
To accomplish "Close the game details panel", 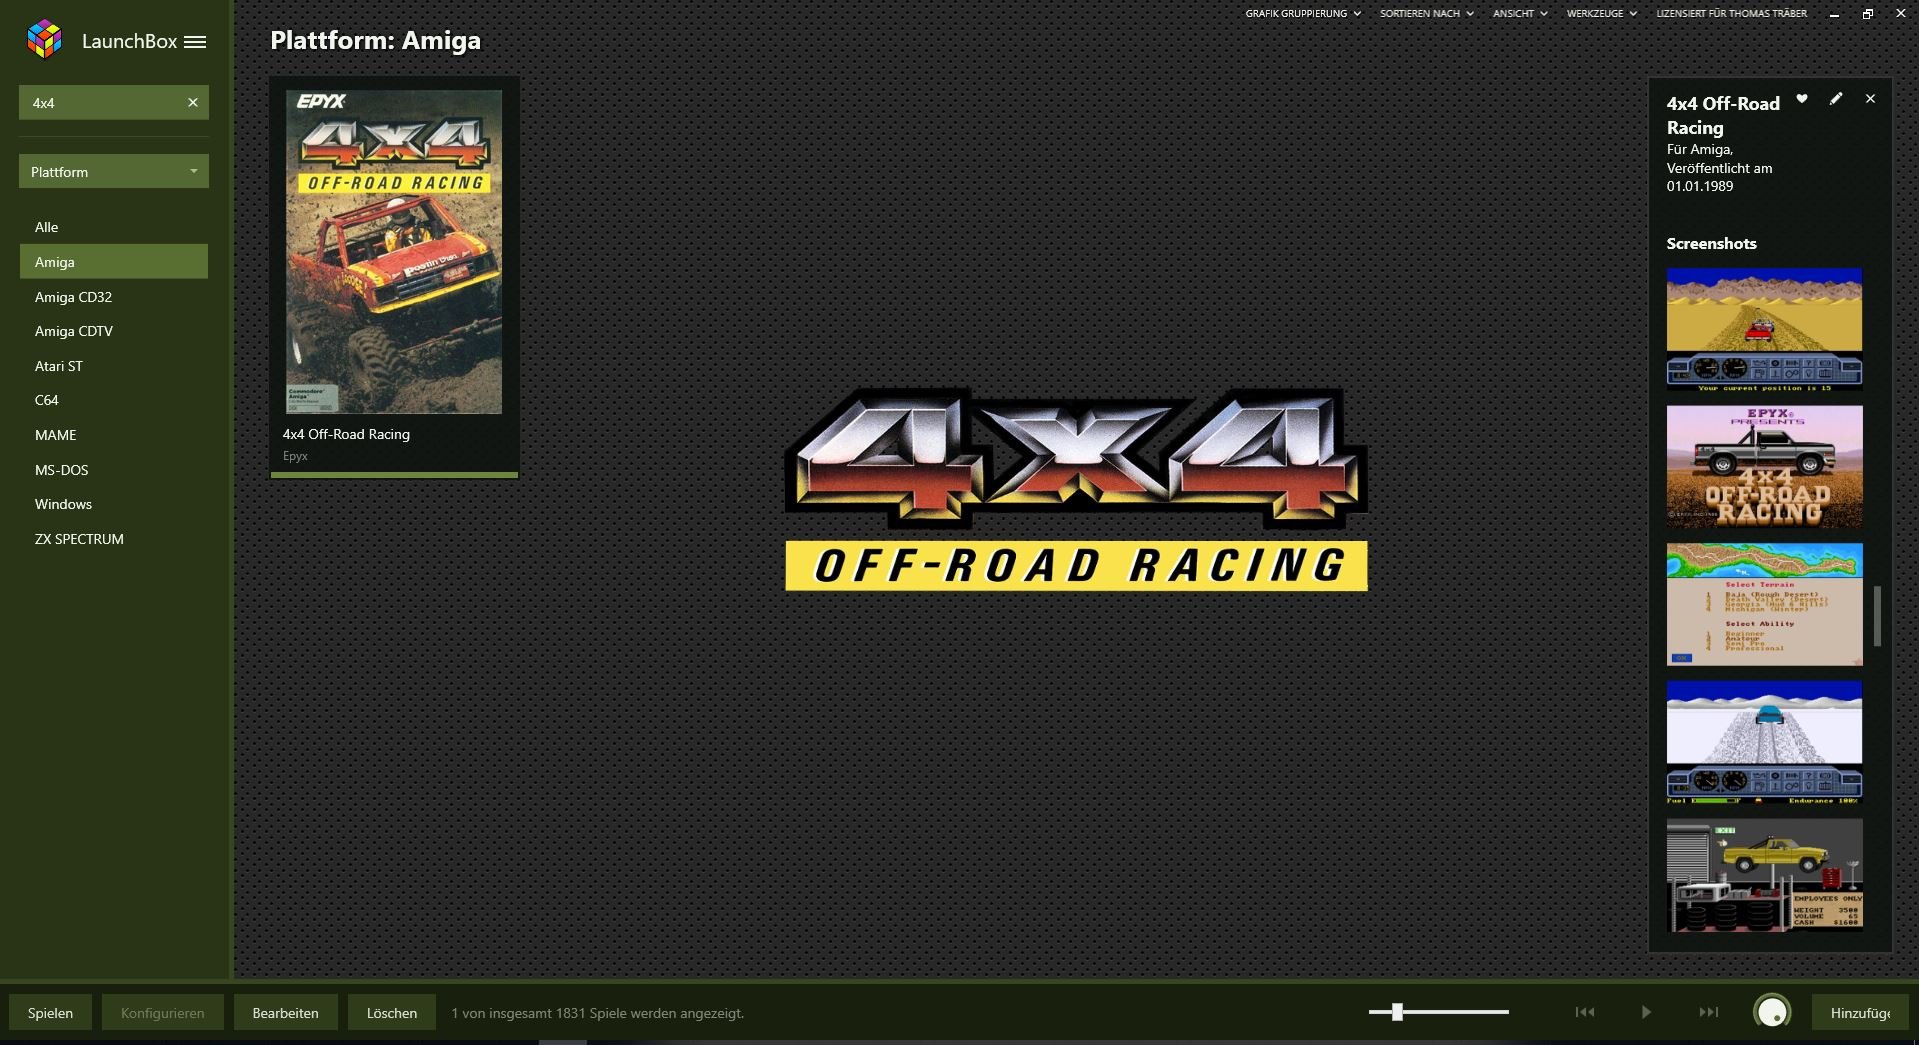I will click(1870, 99).
